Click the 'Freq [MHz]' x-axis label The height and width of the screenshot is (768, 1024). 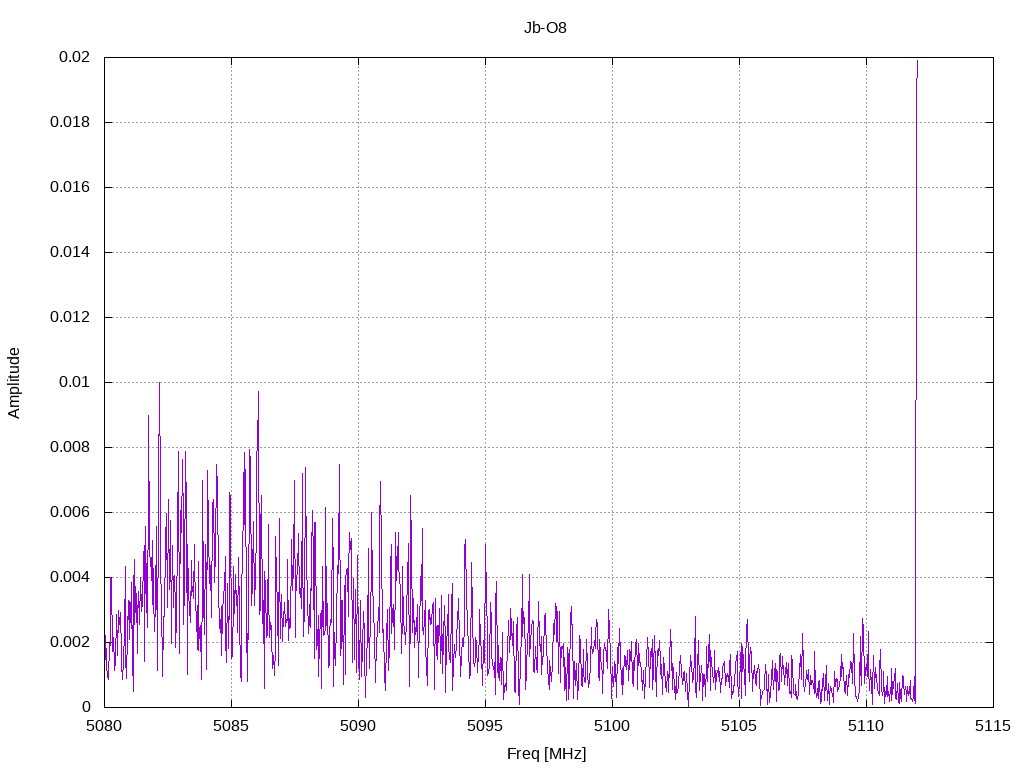click(547, 754)
